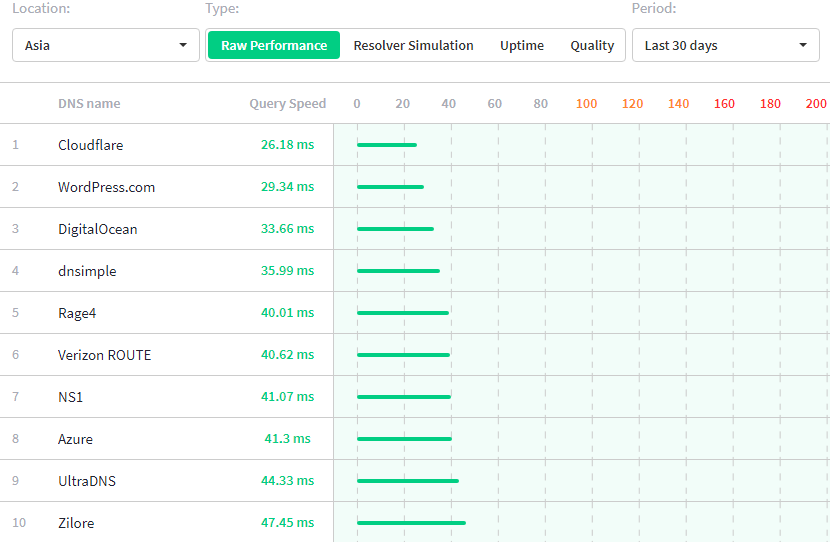
Task: Open the WordPress.com provider entry
Action: [x=106, y=187]
